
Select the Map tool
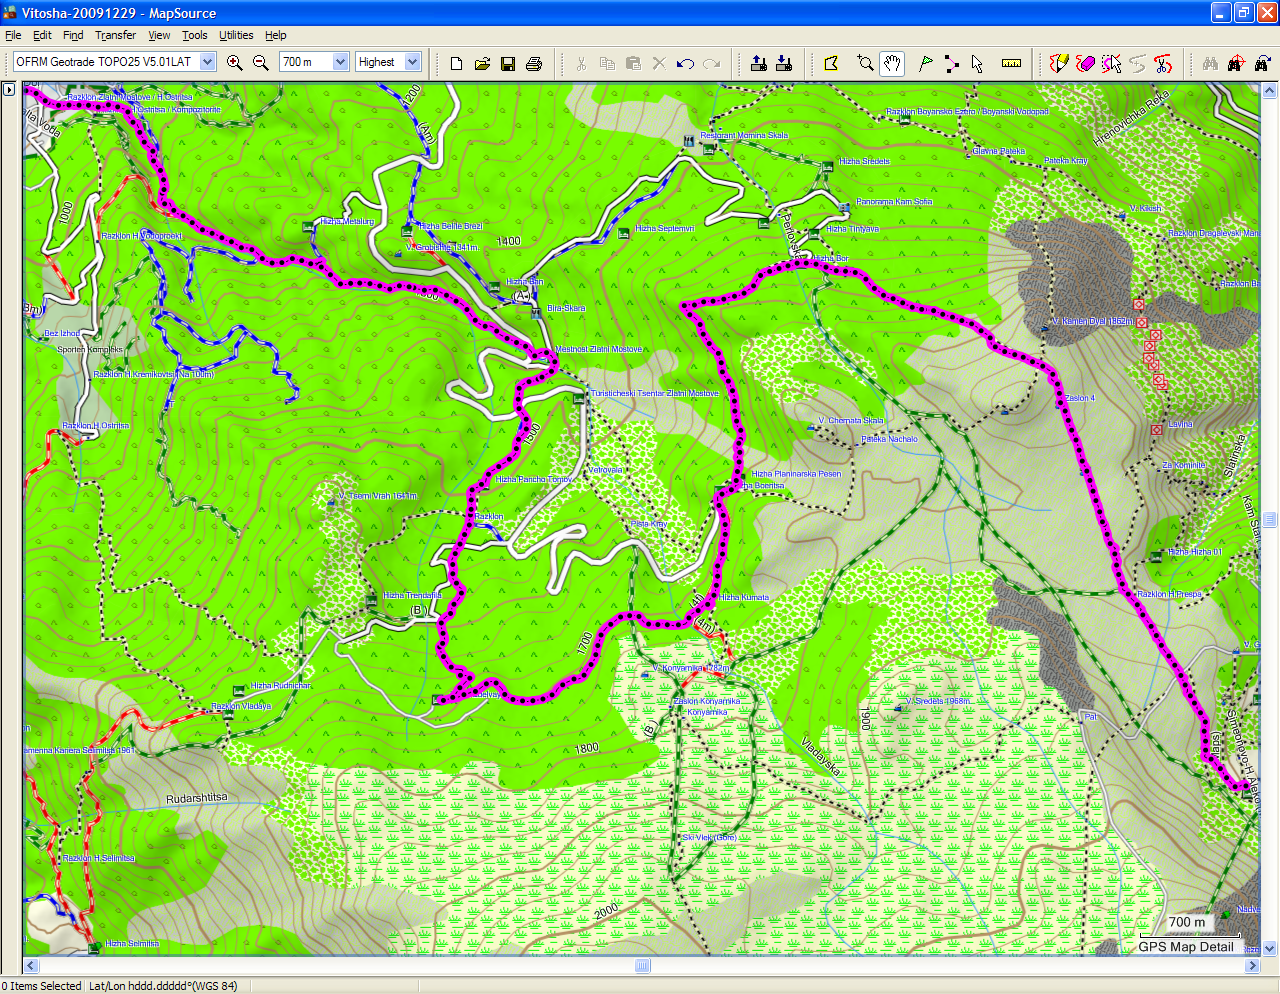click(x=831, y=63)
